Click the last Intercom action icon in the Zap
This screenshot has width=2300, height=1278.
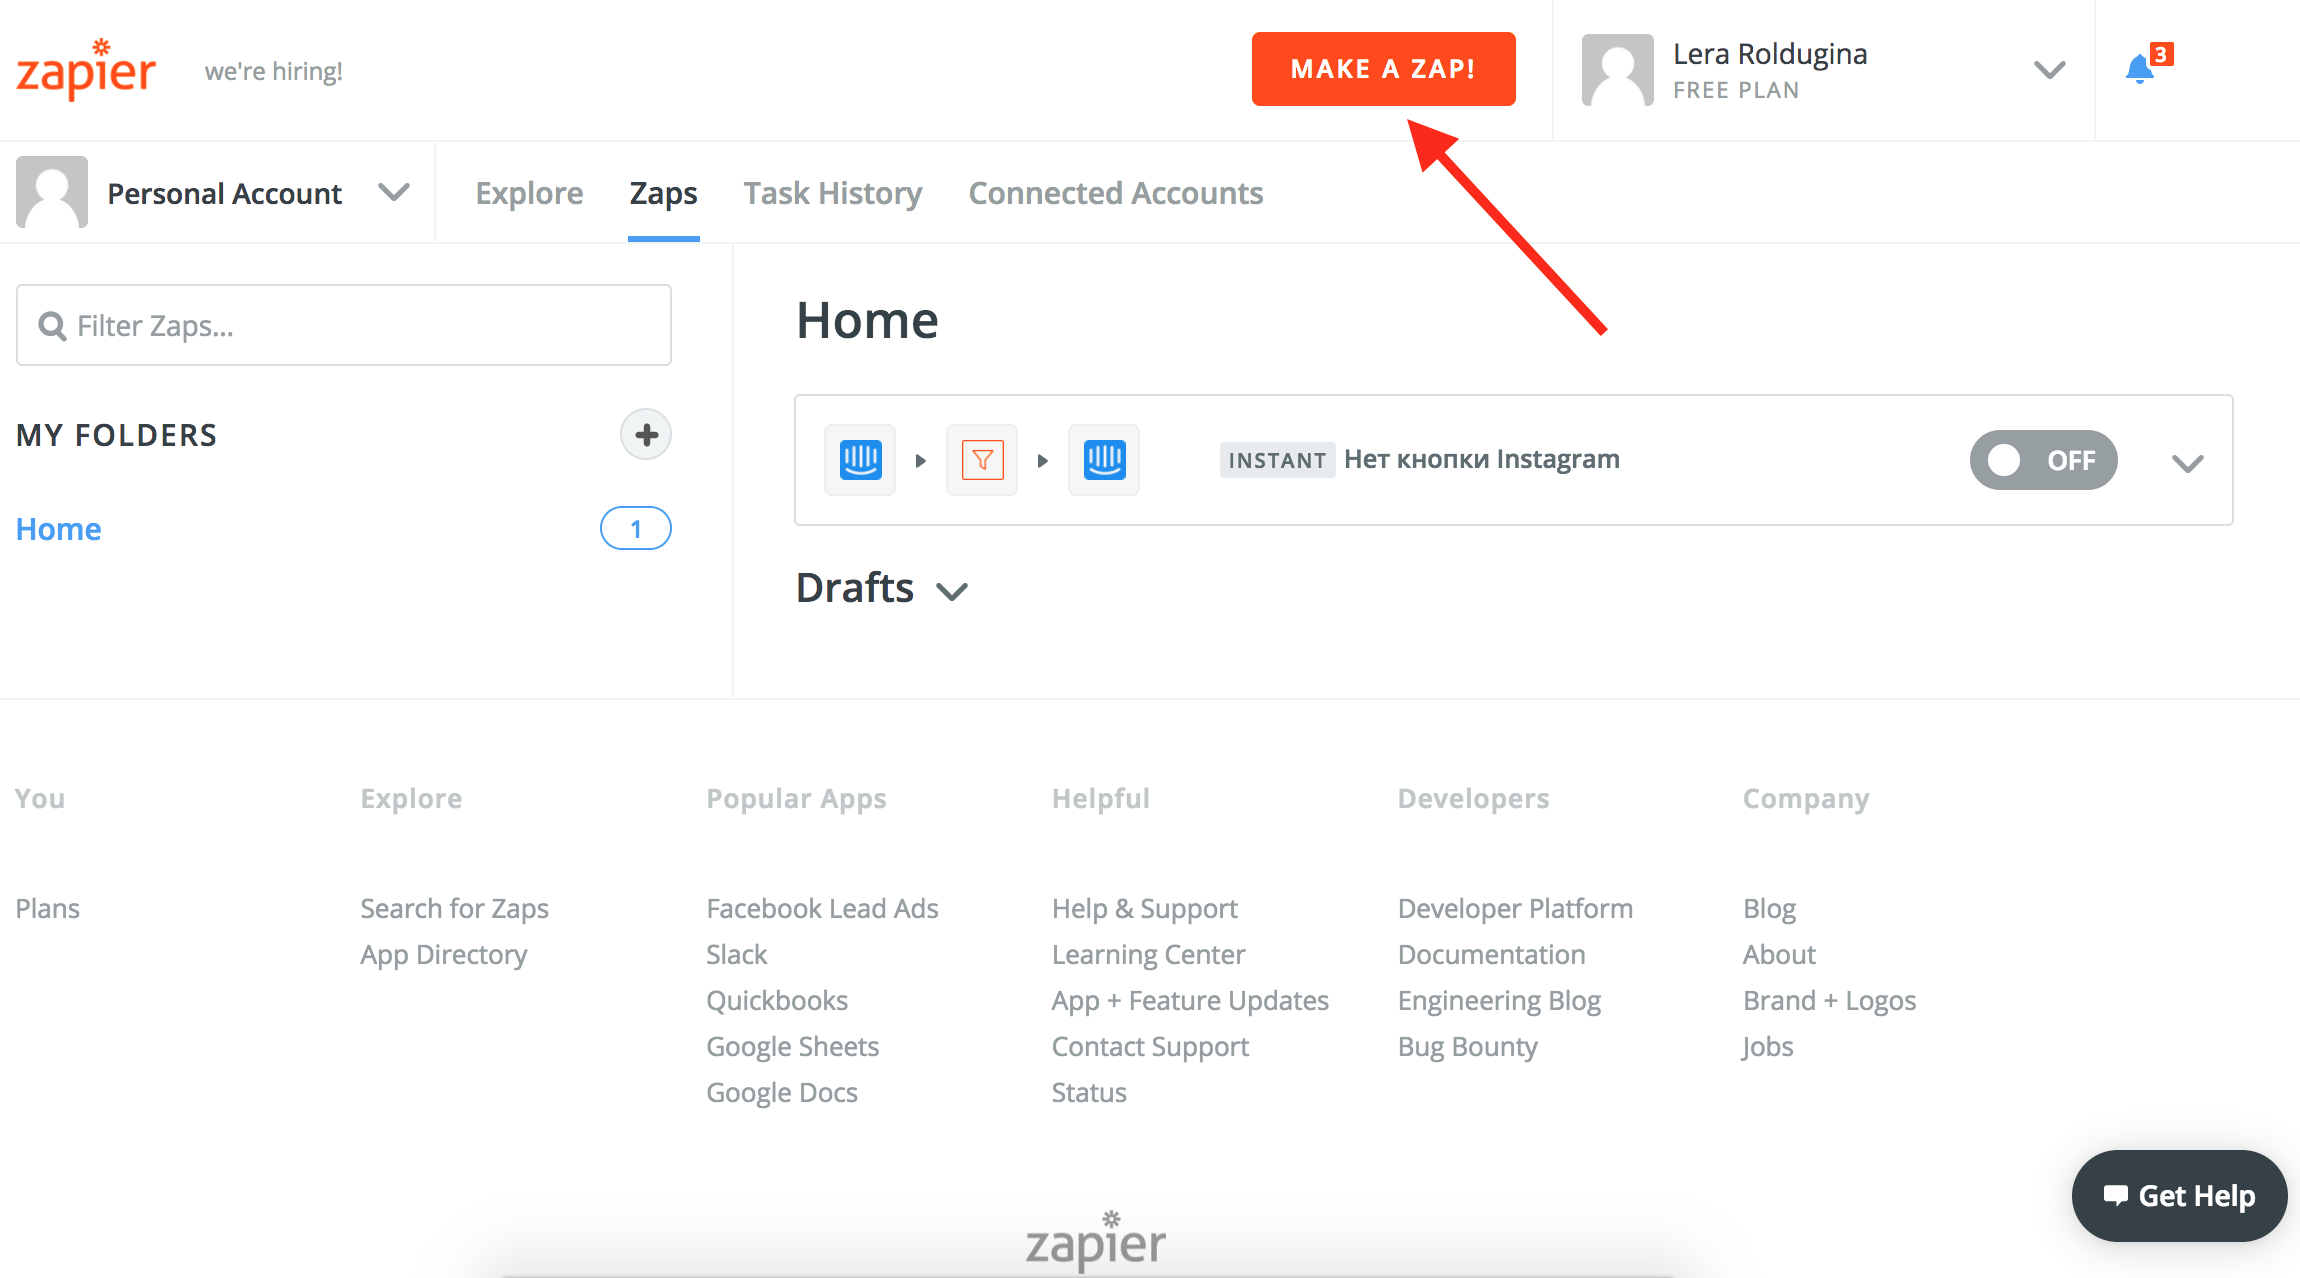[1104, 460]
